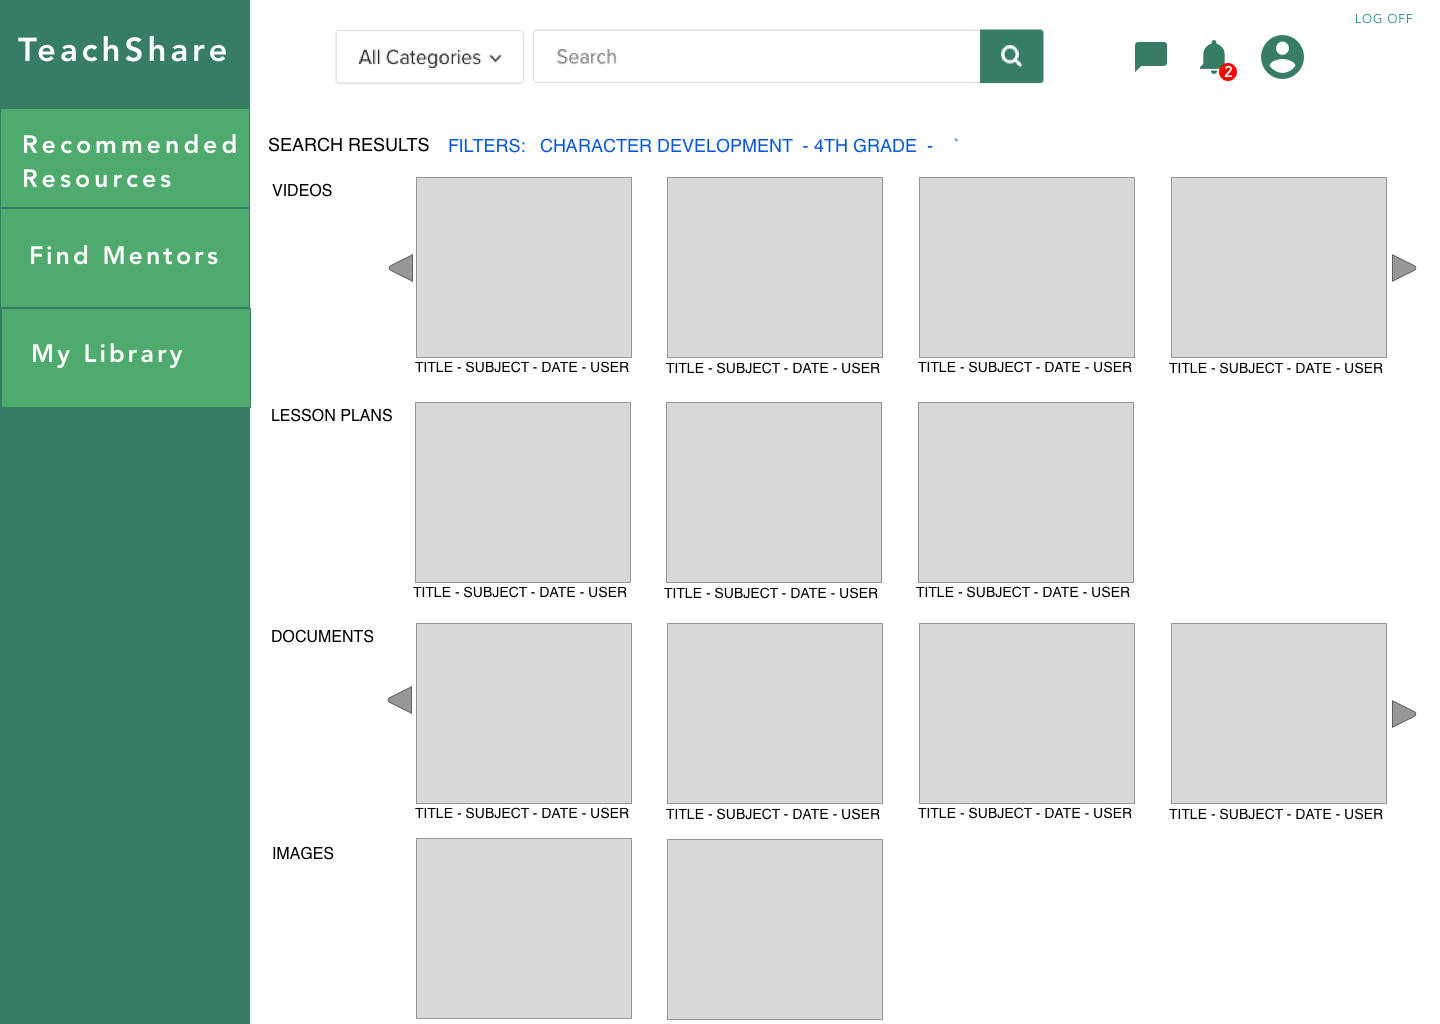Select the second image thumbnail

(775, 929)
